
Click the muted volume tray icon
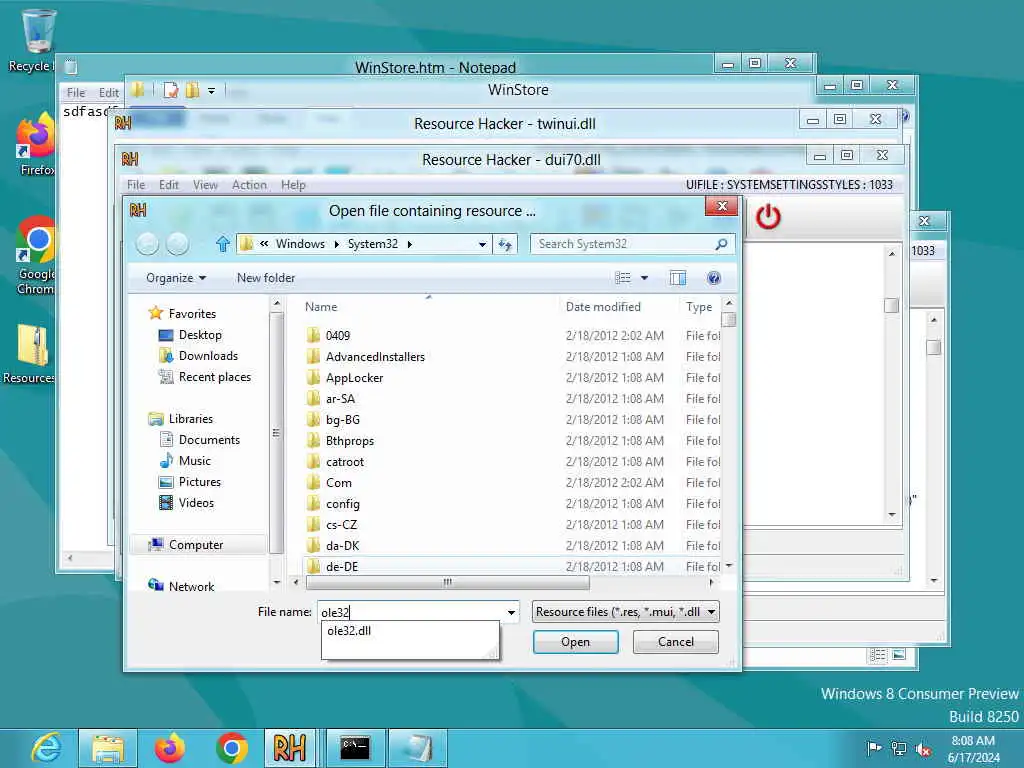pyautogui.click(x=923, y=748)
